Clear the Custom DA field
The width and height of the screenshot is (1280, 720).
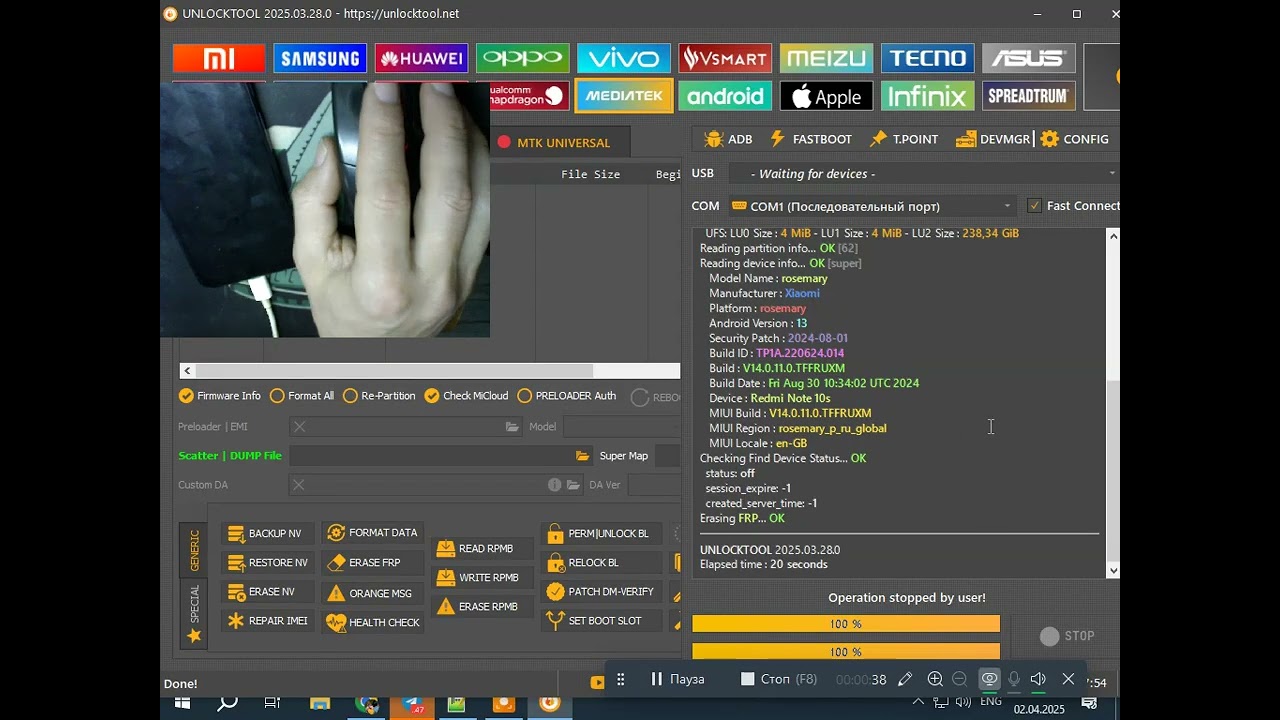[x=298, y=485]
